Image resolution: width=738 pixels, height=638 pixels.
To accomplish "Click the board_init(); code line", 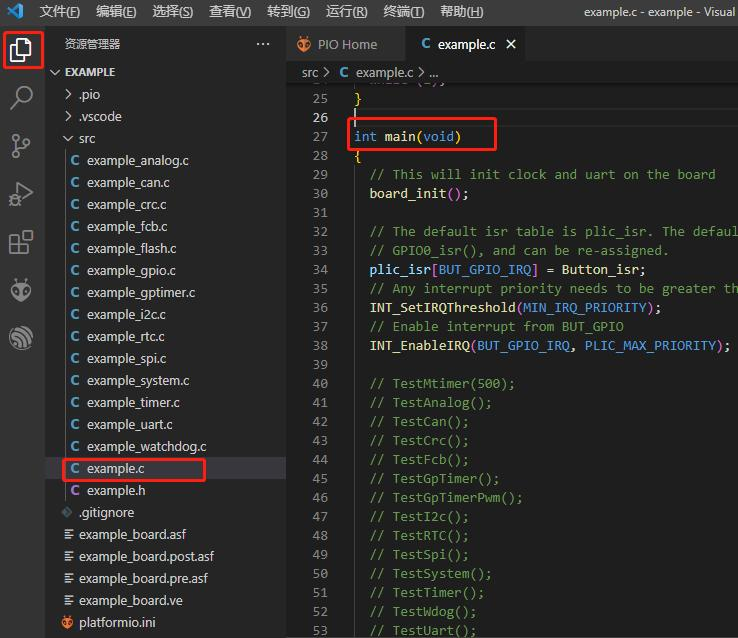I will click(419, 193).
